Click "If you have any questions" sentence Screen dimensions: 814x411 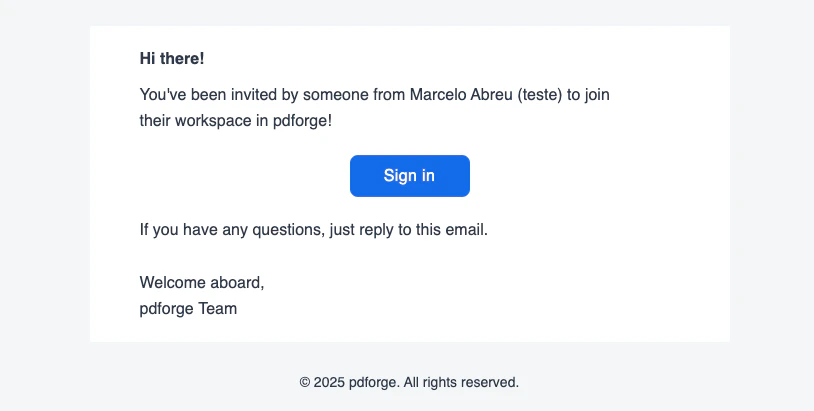coord(233,229)
